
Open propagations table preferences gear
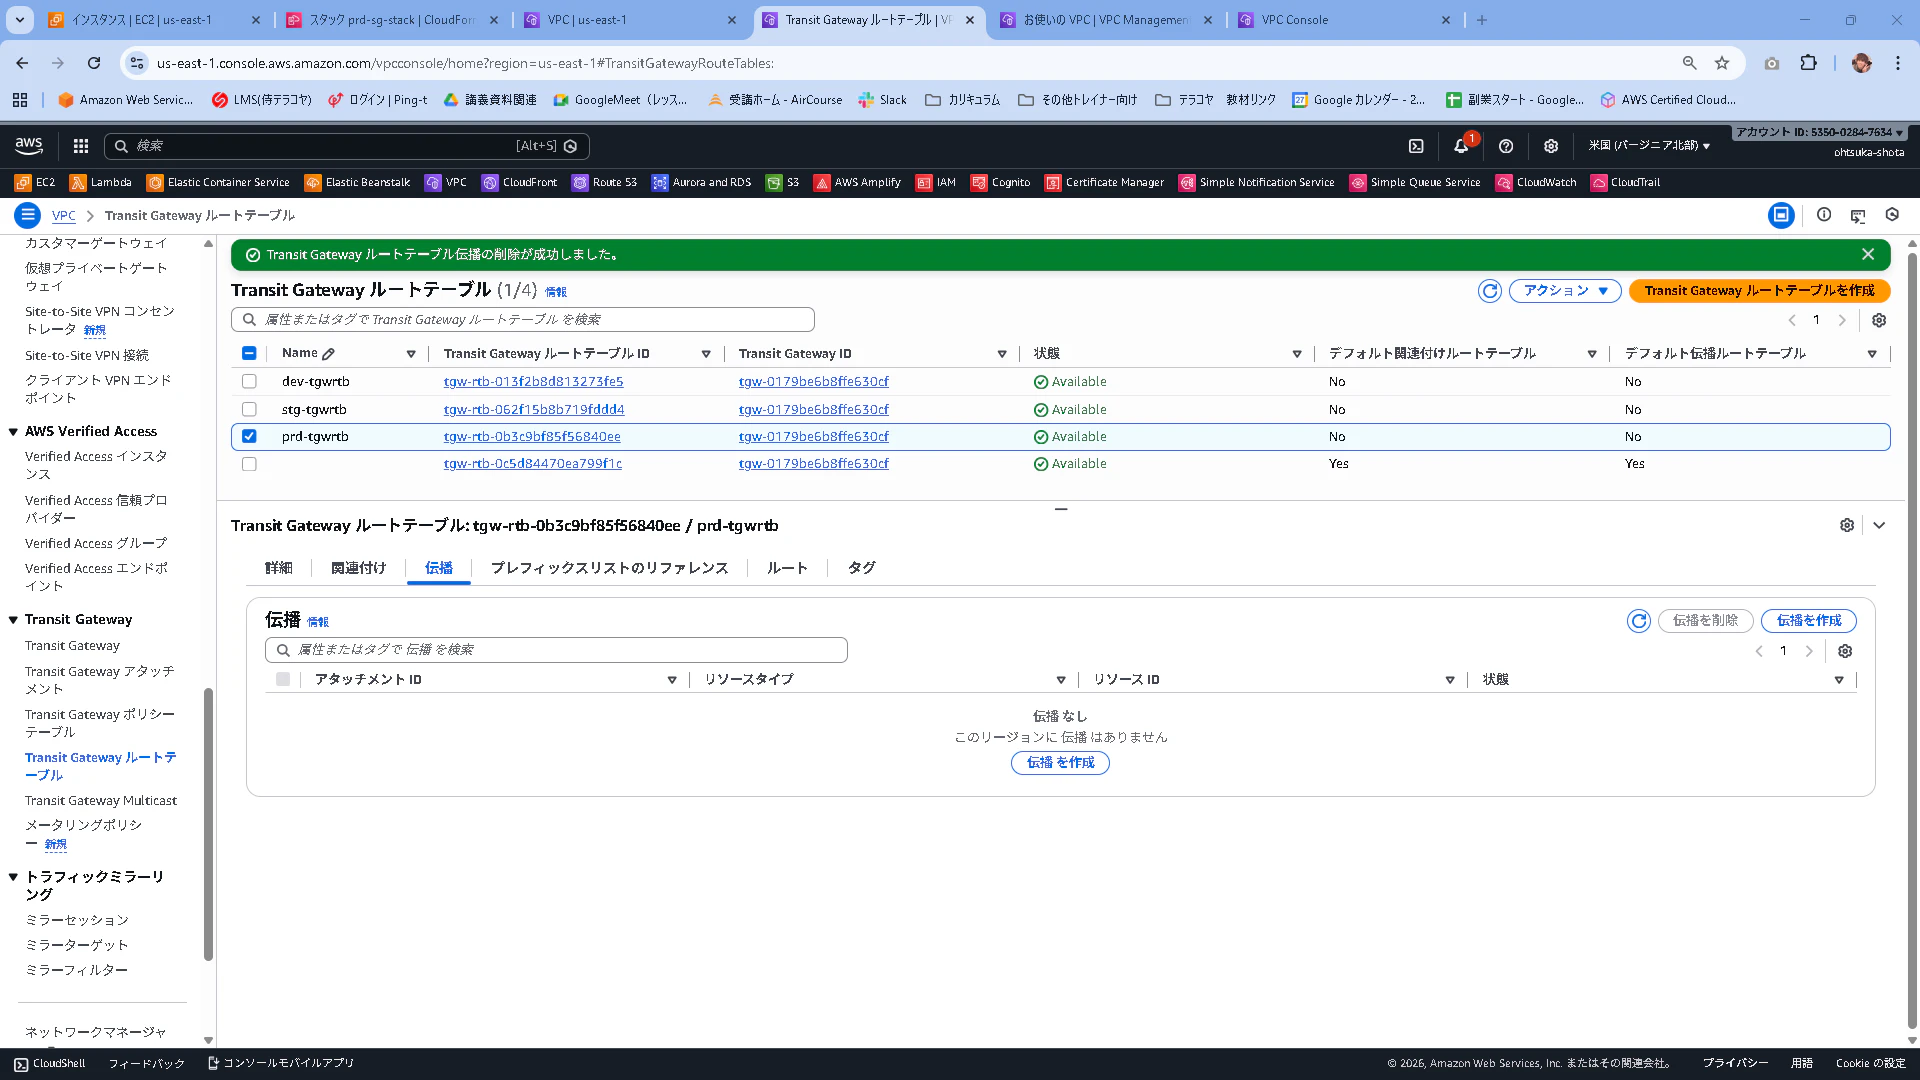(1845, 651)
